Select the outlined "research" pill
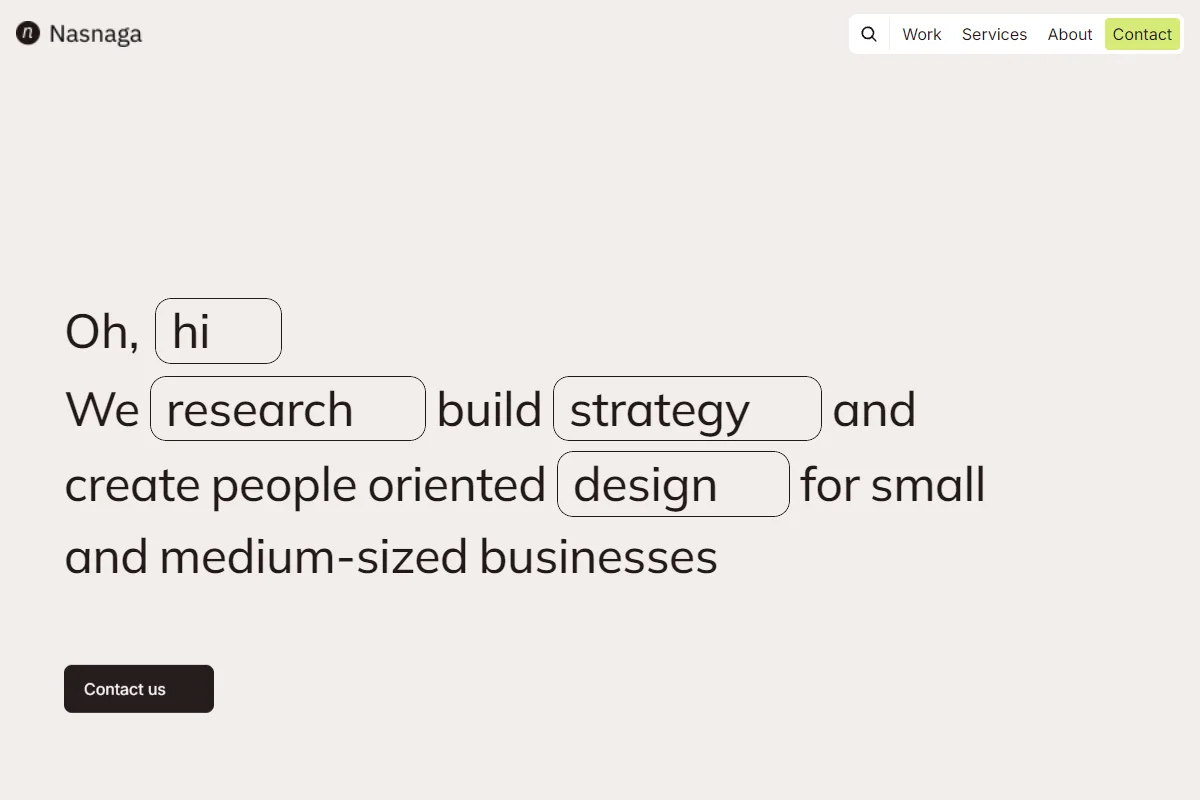 (288, 409)
